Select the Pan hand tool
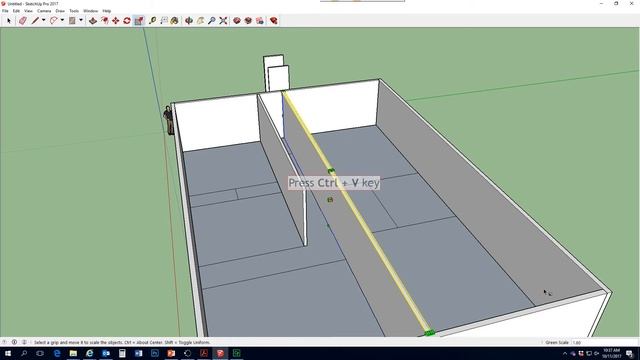640x360 pixels. pyautogui.click(x=200, y=20)
